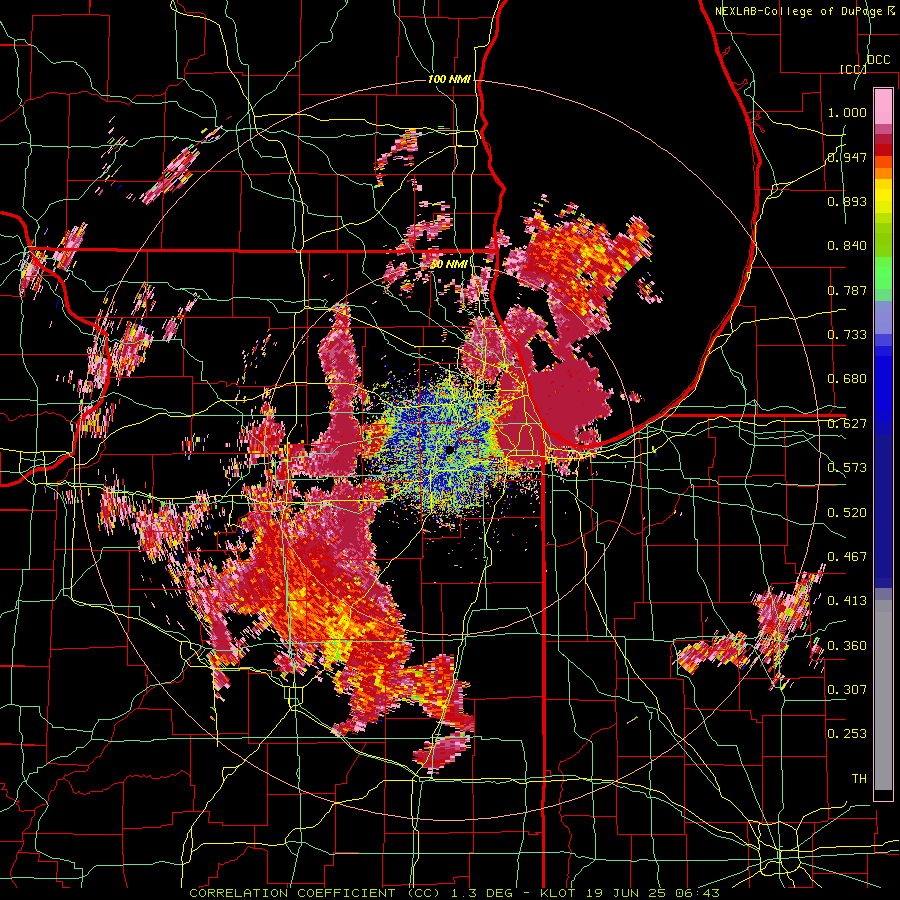Viewport: 900px width, 900px height.
Task: Click the 0.253 scale value
Action: click(x=847, y=734)
